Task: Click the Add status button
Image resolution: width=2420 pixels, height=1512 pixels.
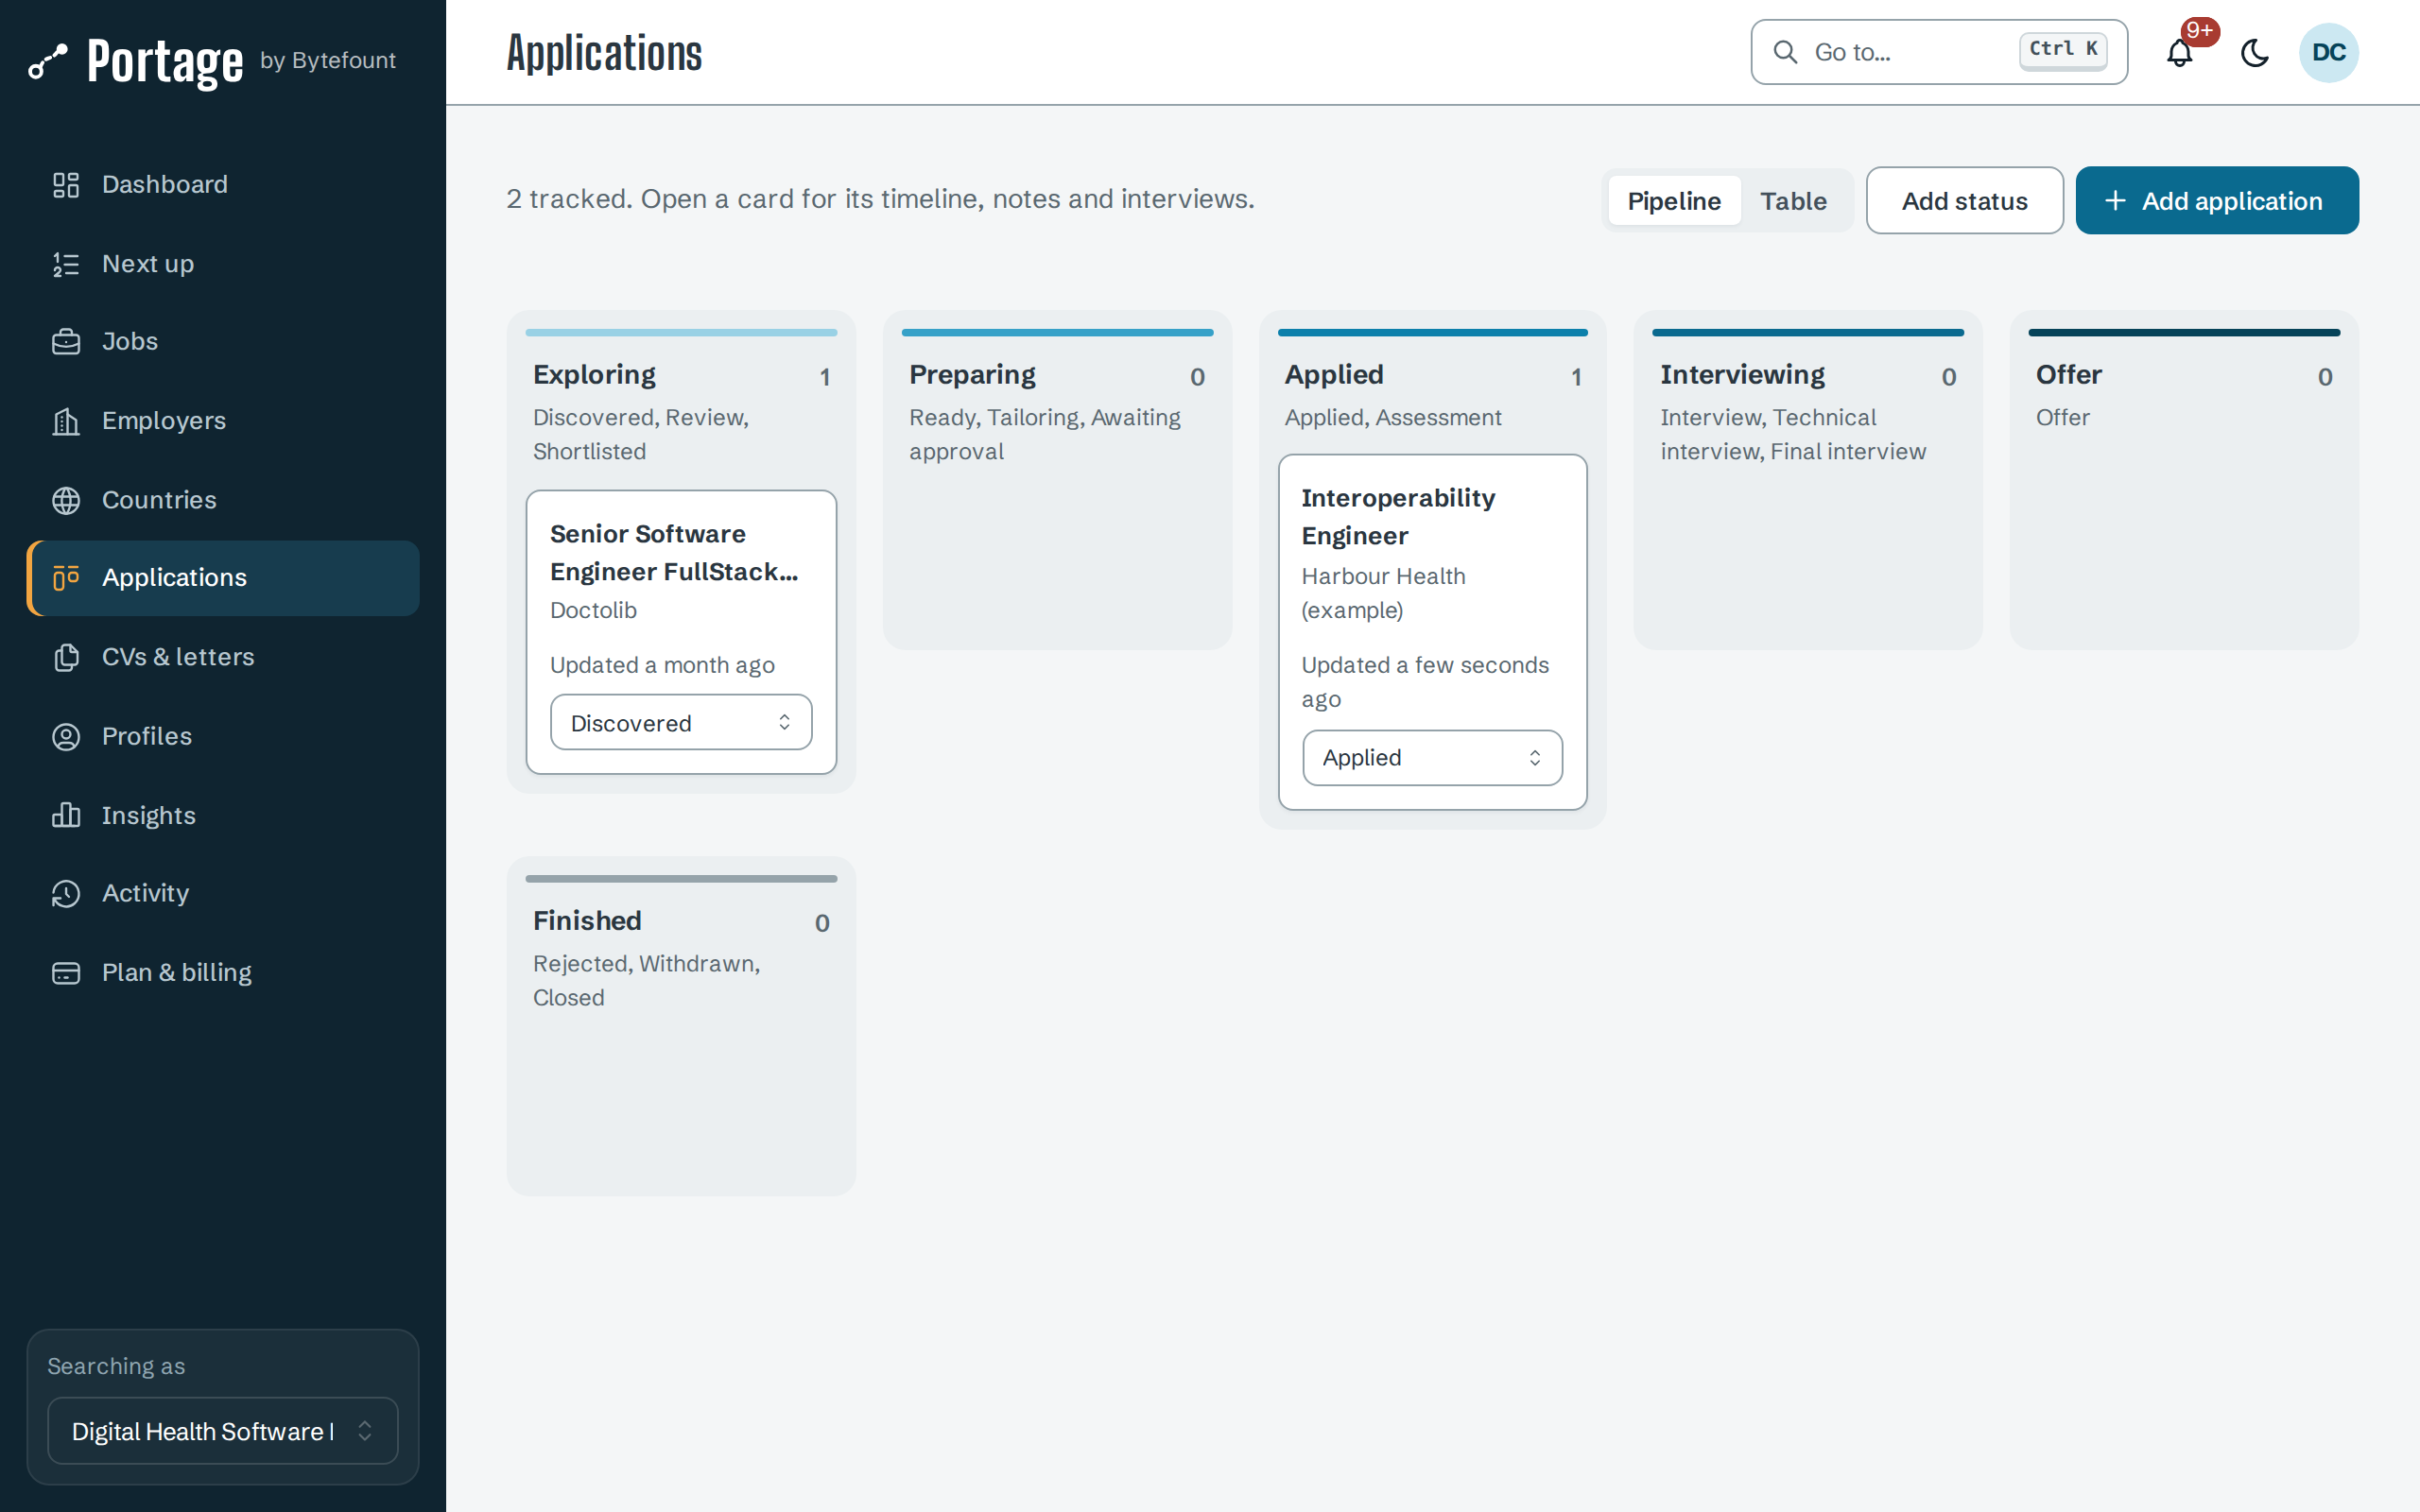Action: [1964, 201]
